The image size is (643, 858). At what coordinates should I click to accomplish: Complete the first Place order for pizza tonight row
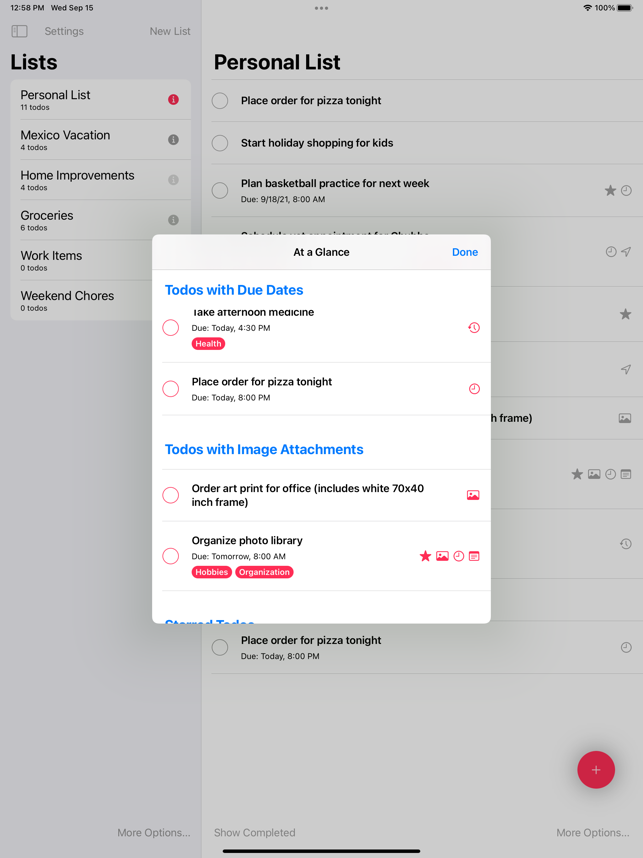(220, 101)
